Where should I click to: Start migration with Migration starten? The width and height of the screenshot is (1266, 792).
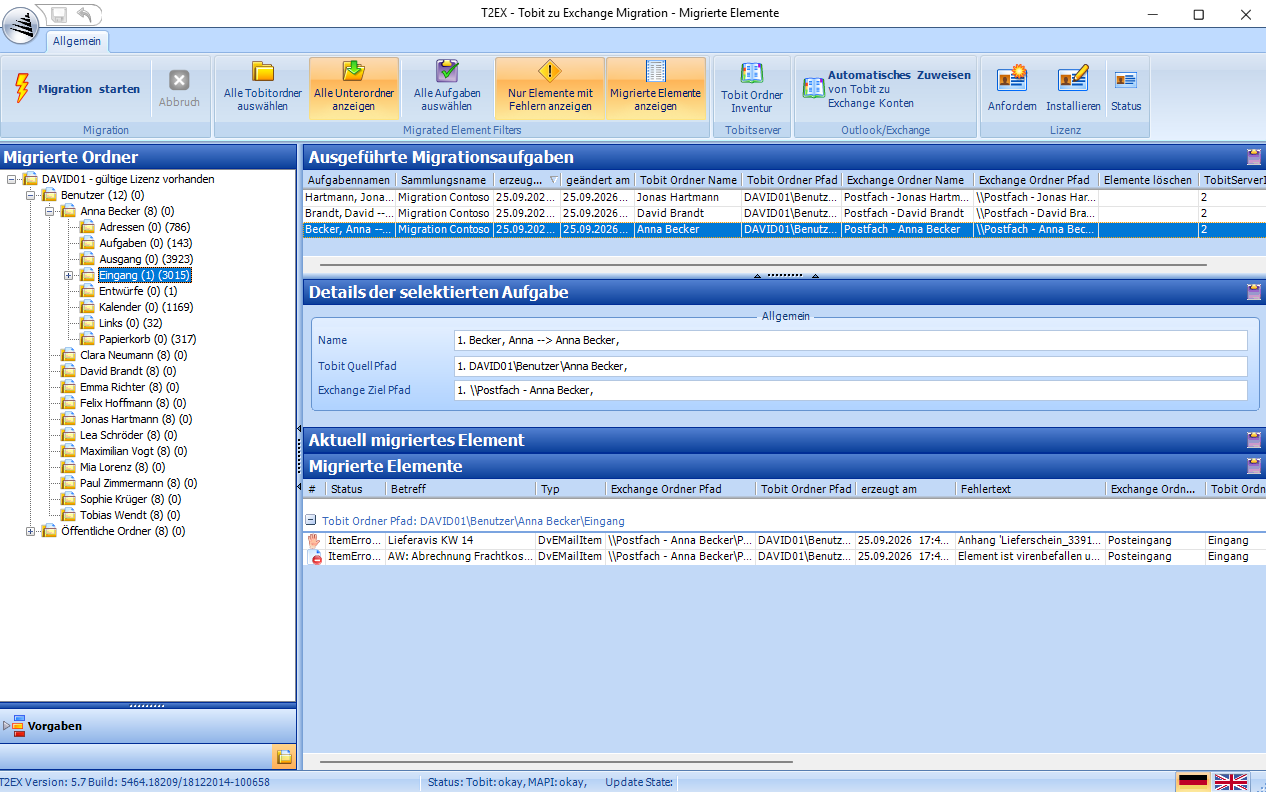tap(77, 89)
